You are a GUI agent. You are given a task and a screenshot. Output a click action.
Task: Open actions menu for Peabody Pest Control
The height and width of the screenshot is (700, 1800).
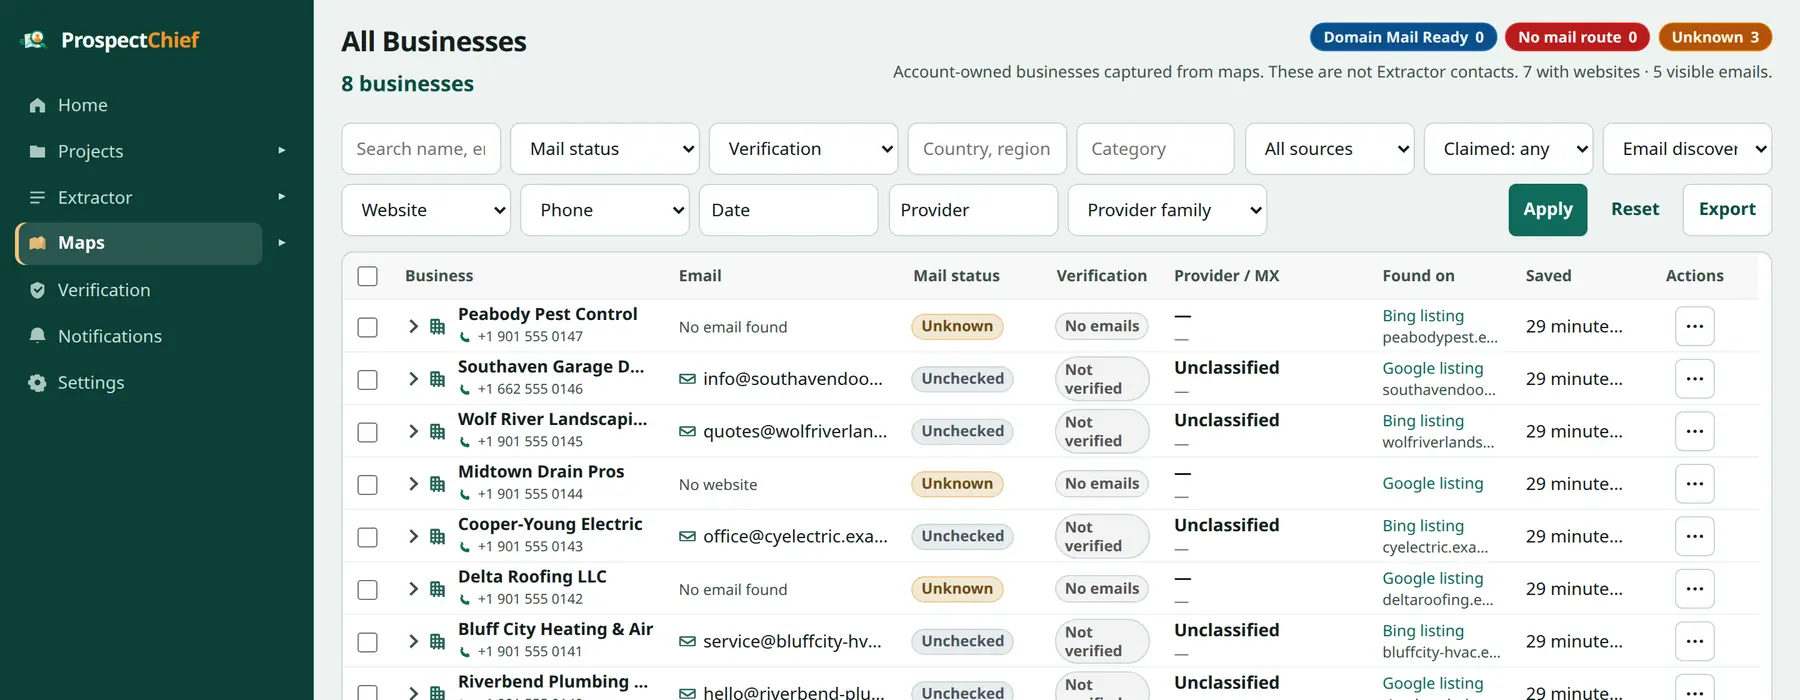point(1694,326)
